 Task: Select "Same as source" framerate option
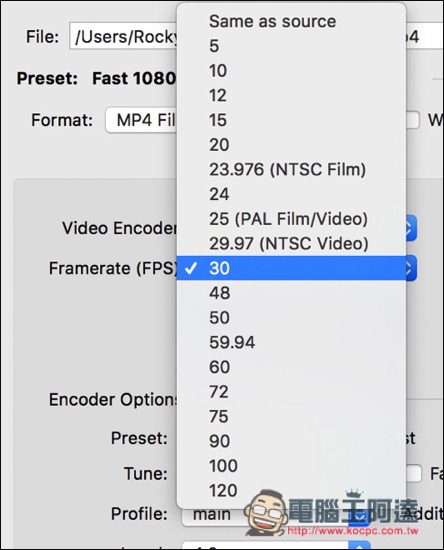291,21
